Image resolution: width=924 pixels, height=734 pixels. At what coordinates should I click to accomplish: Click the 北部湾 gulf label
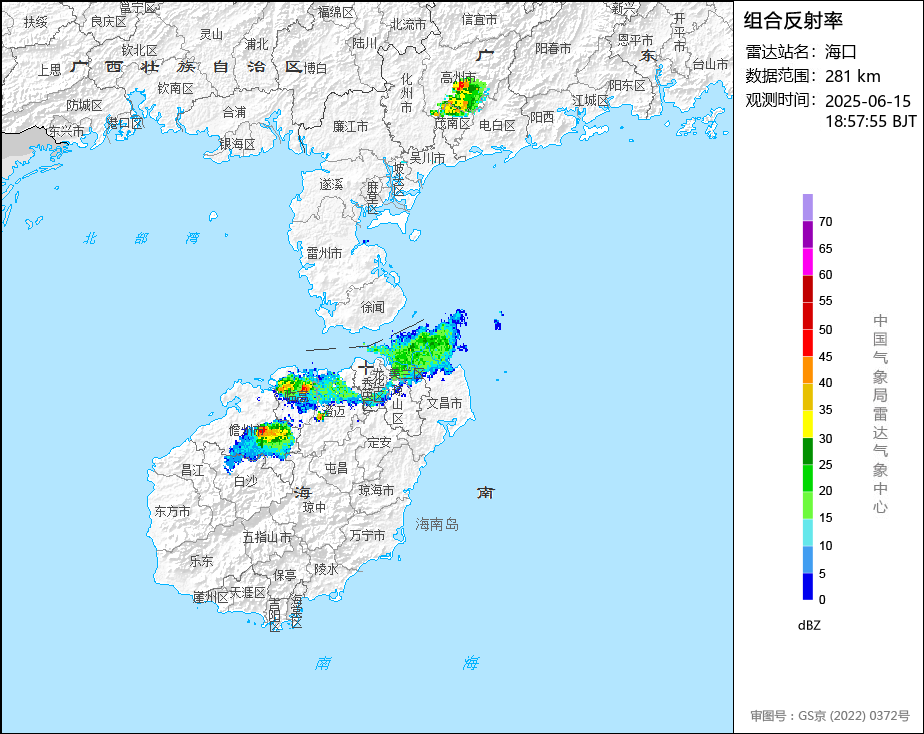coord(141,239)
